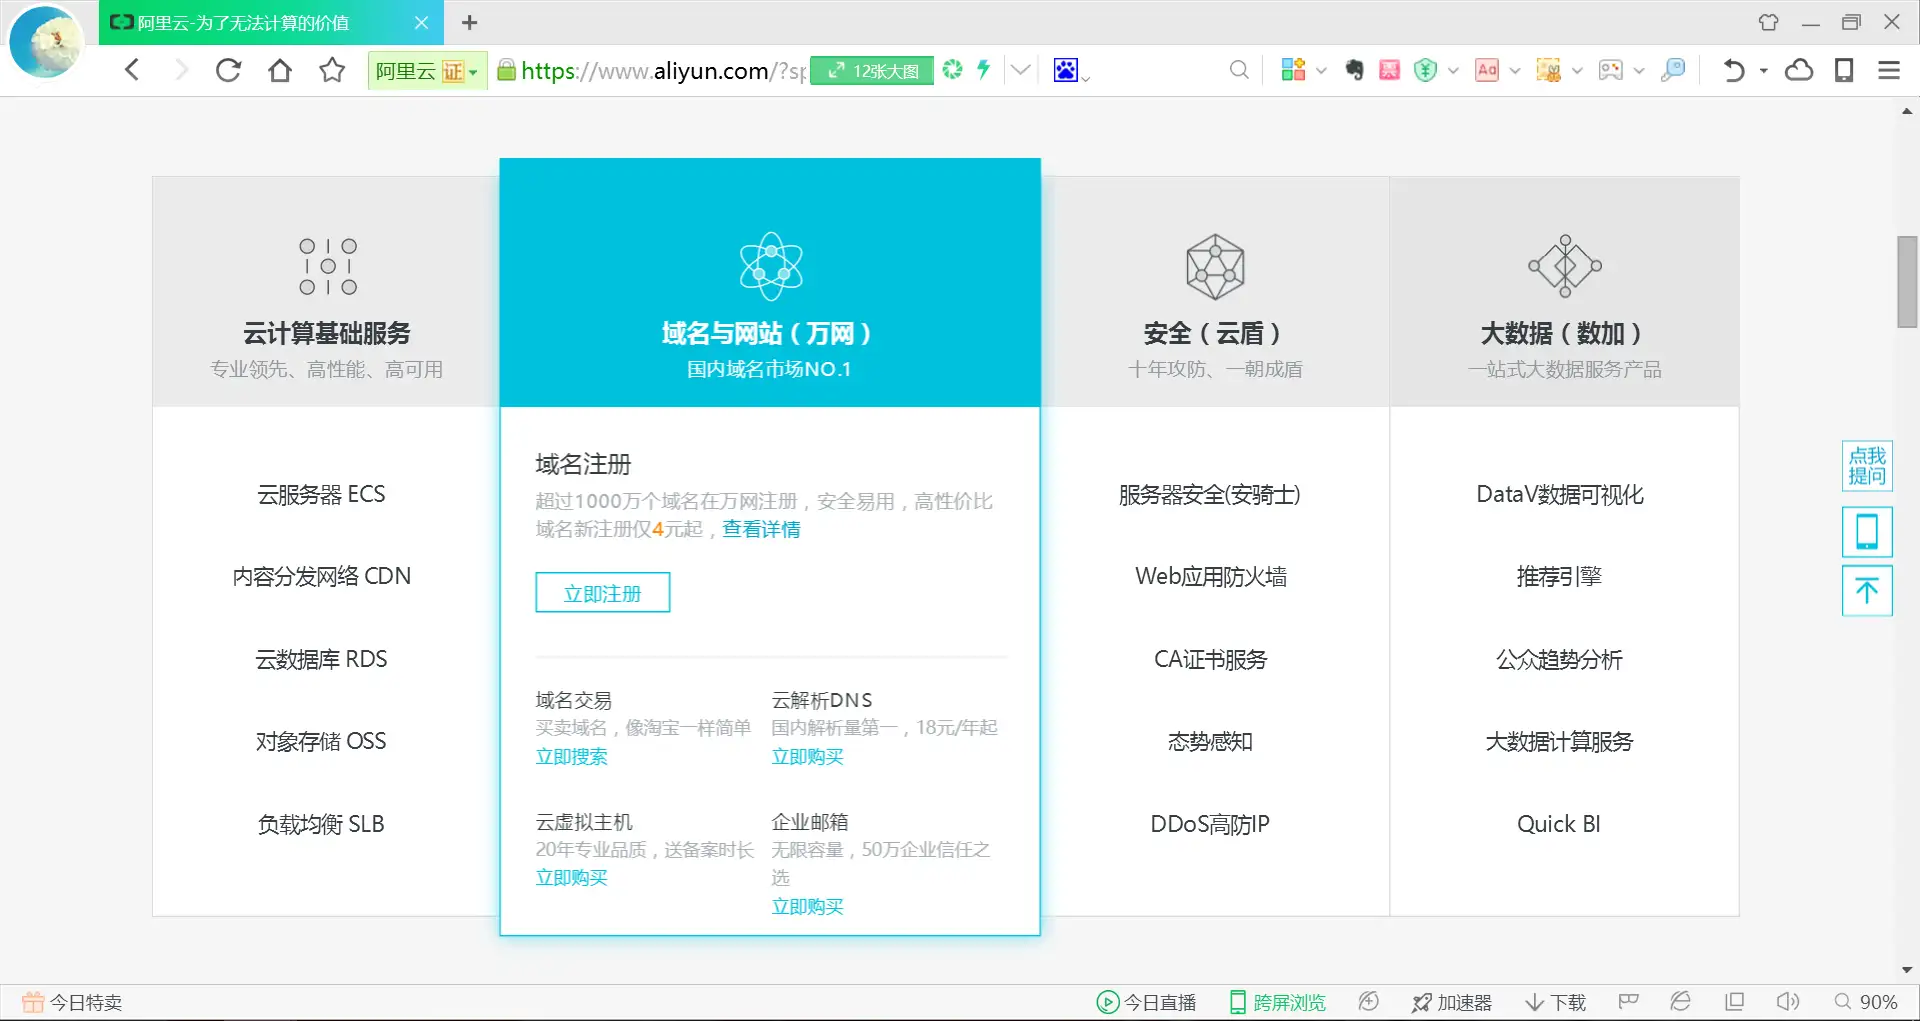Toggle 跨屏浏览 cross-screen browsing

(x=1277, y=1002)
